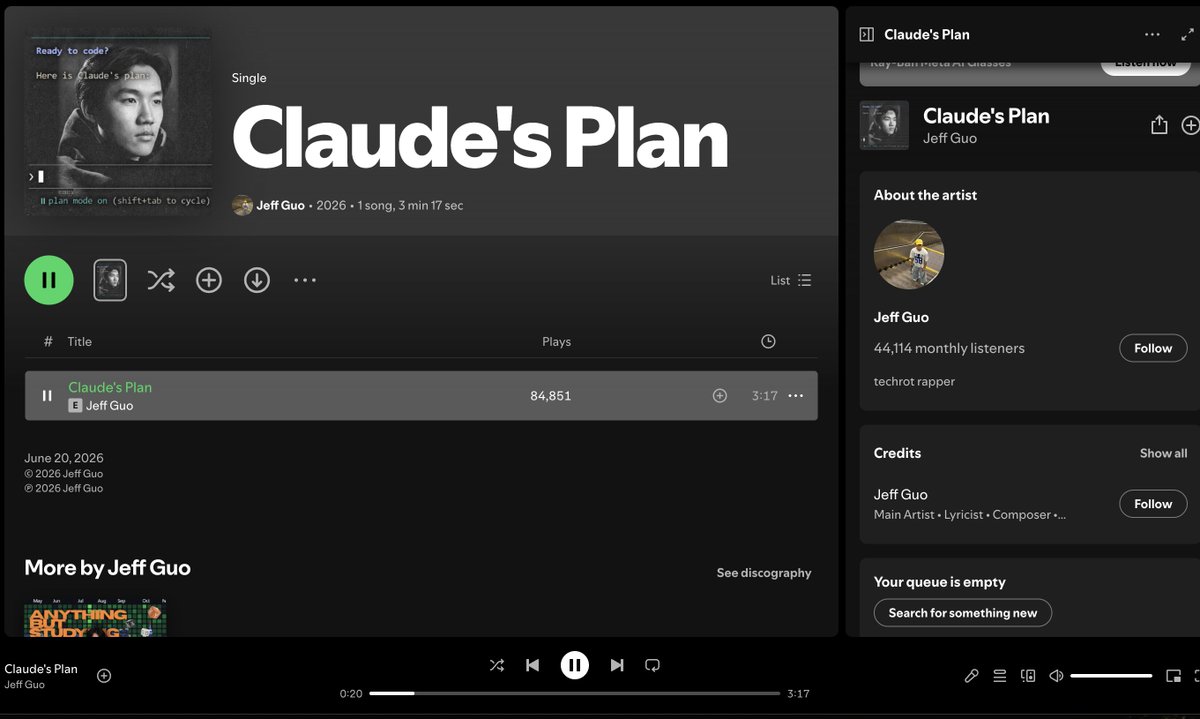Open the More by Jeff Guo heading

108,568
